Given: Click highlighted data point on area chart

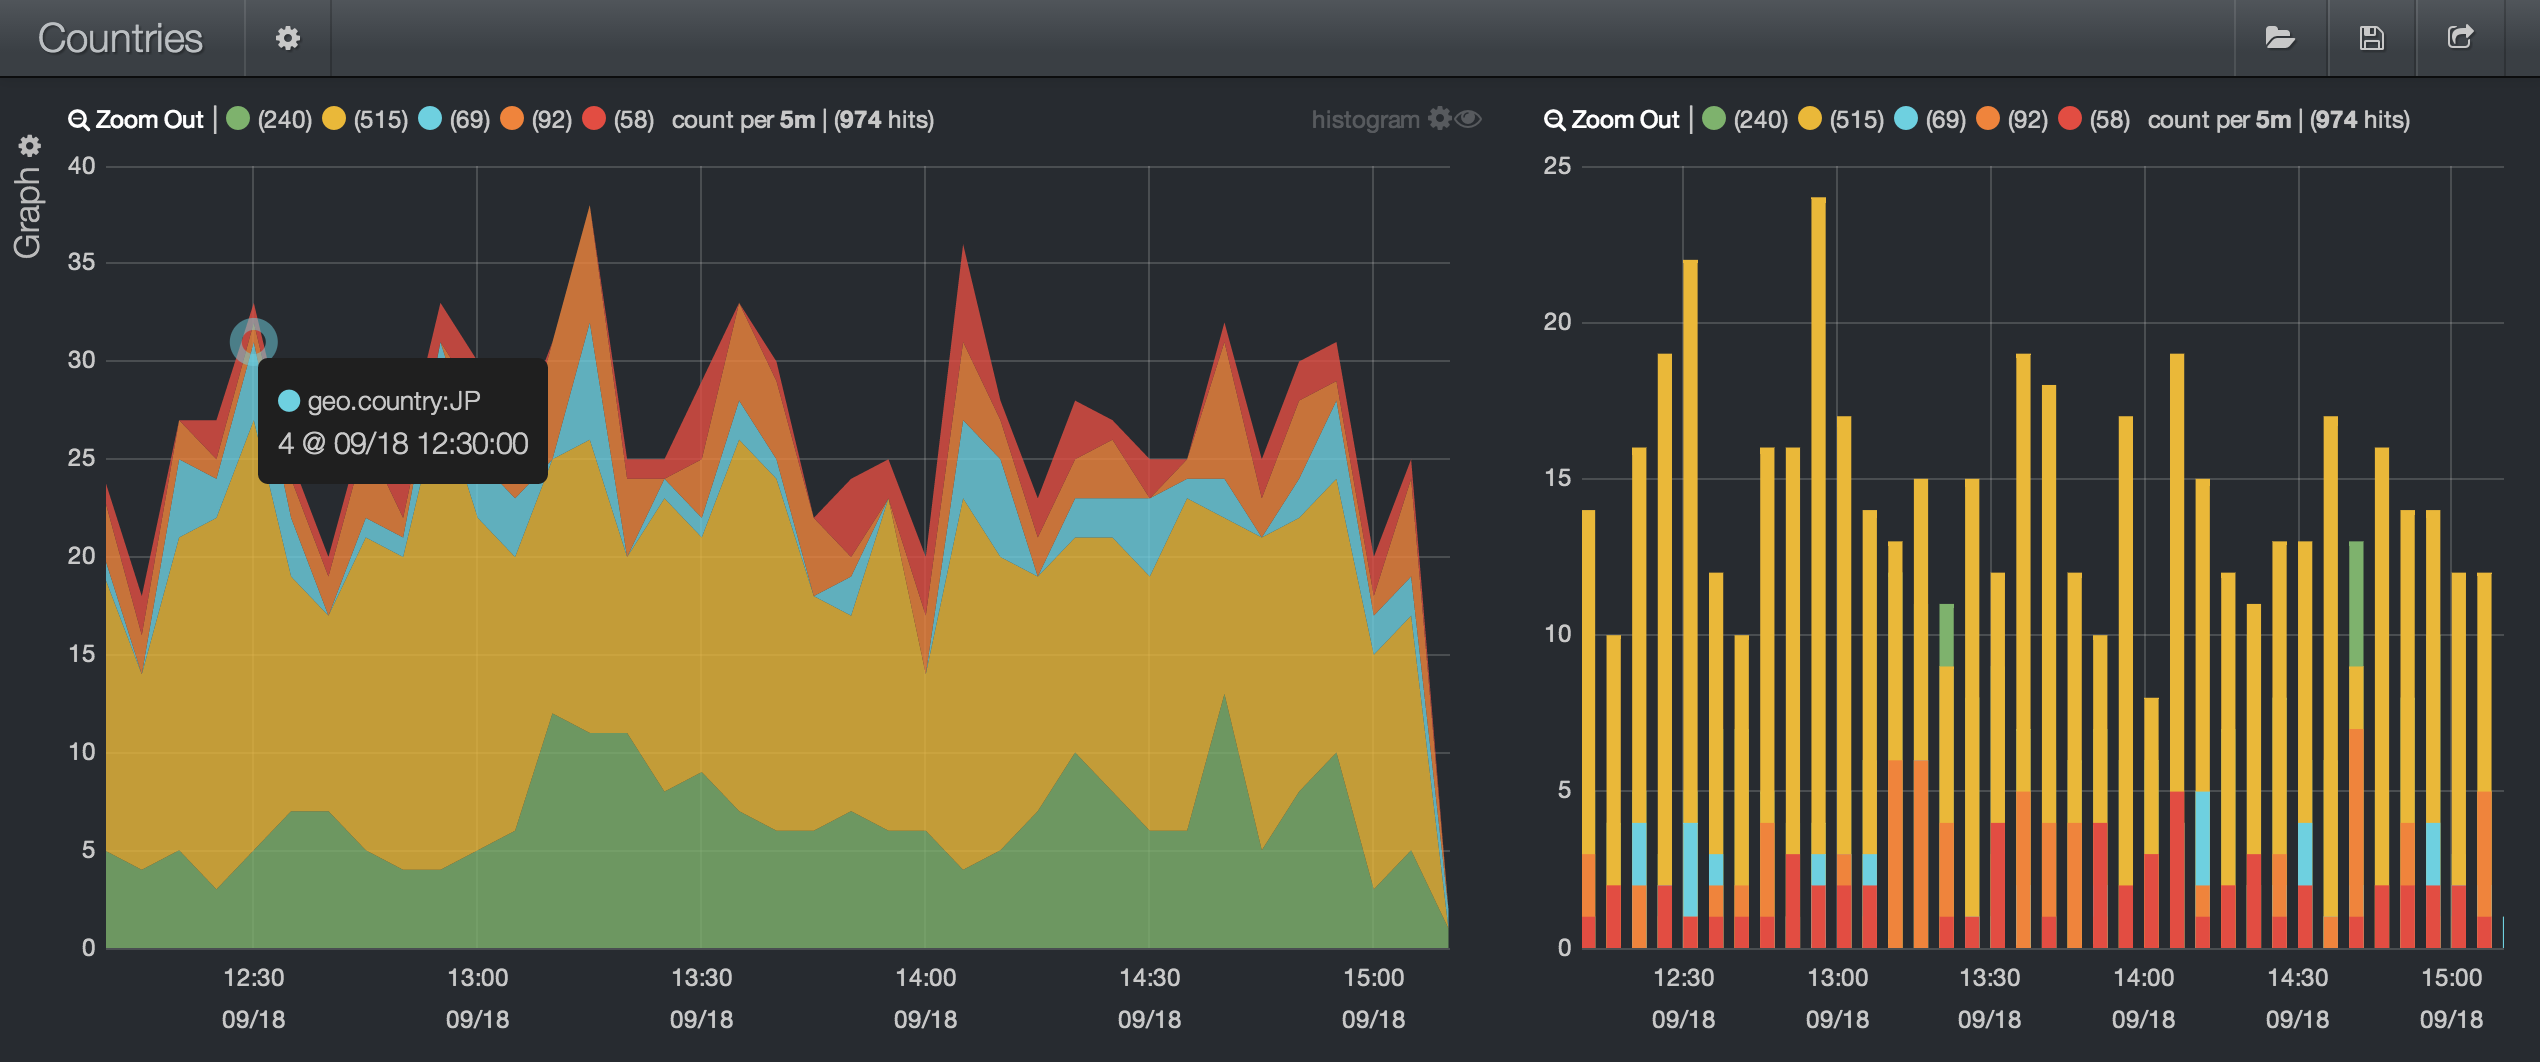Looking at the screenshot, I should coord(253,342).
